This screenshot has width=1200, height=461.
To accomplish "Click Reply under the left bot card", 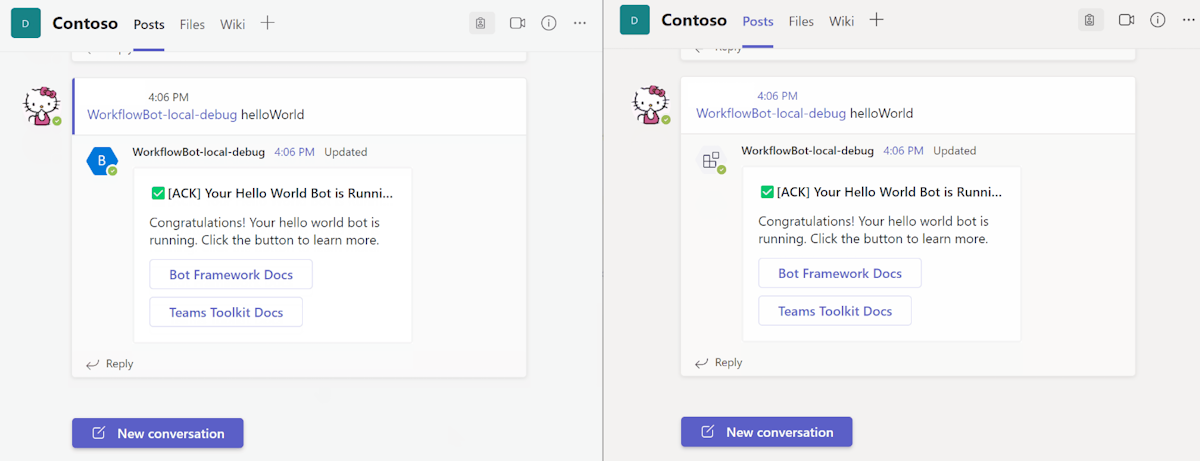I will [x=110, y=364].
